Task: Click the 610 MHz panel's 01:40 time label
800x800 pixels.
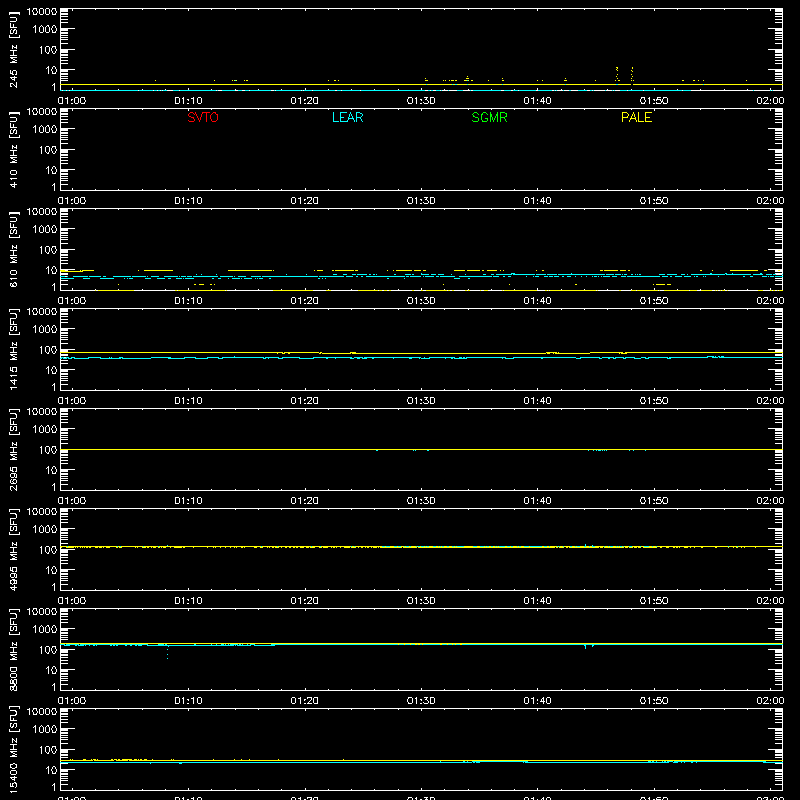Action: tap(537, 301)
